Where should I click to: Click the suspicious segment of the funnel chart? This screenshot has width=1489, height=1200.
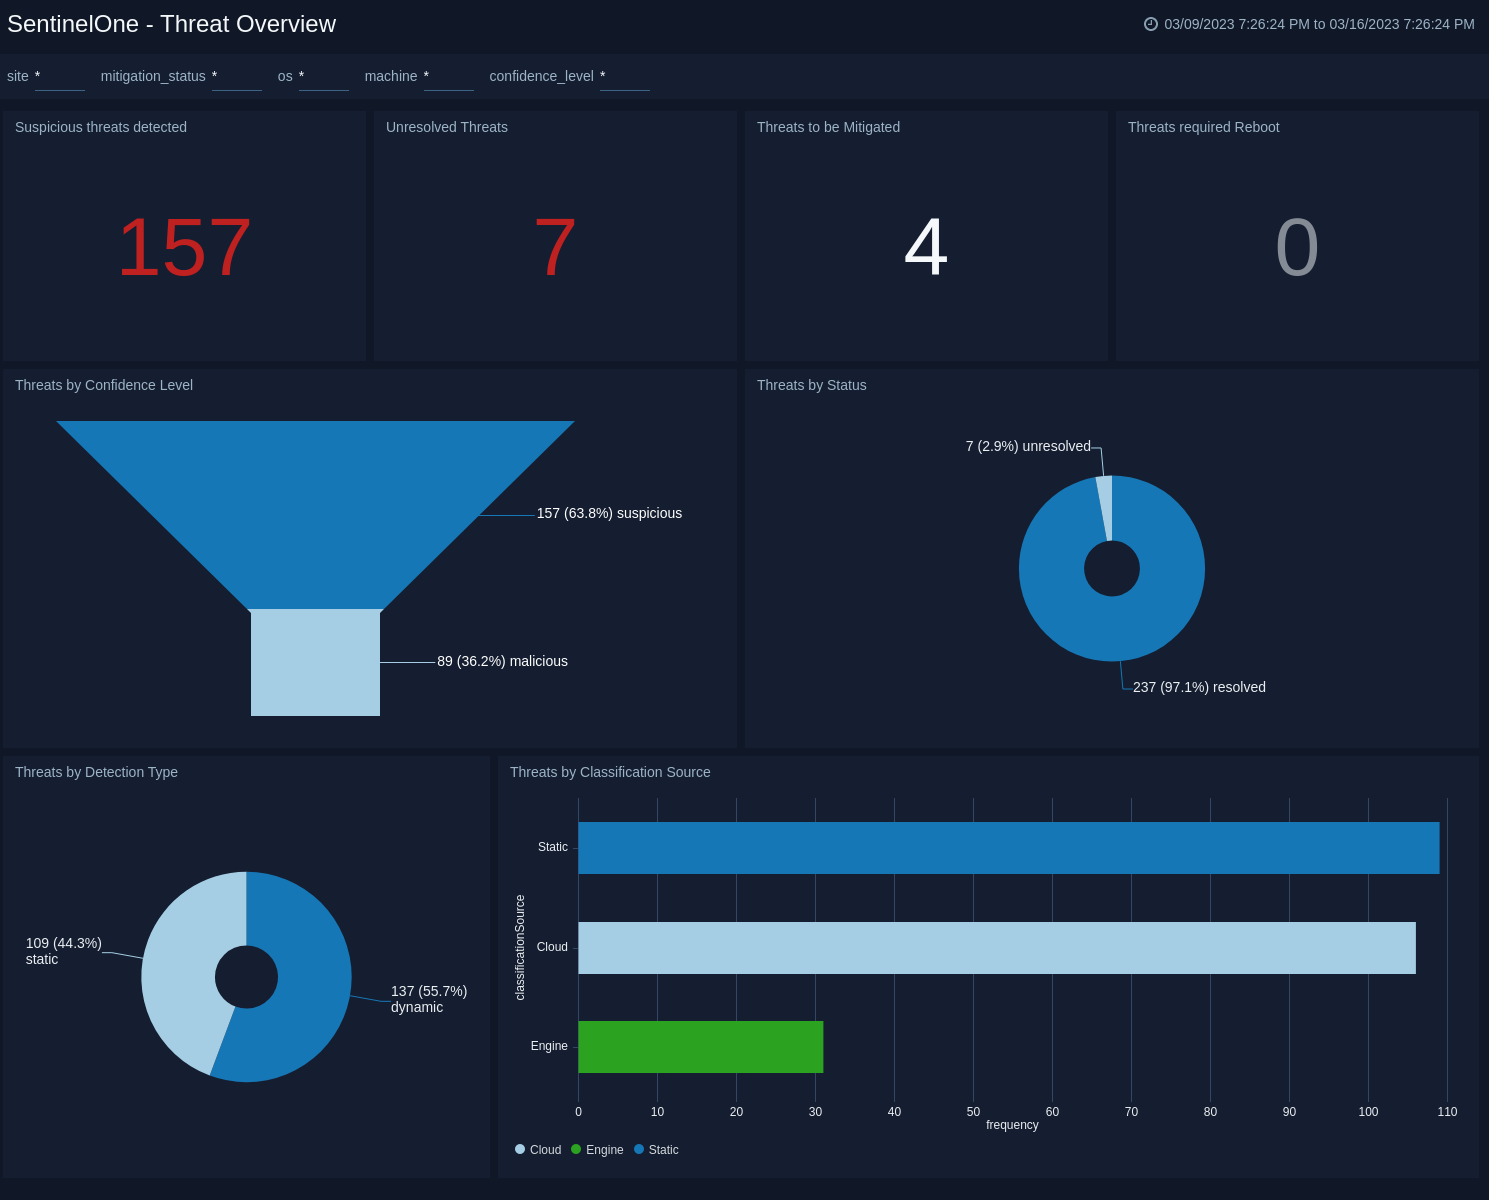pyautogui.click(x=315, y=490)
